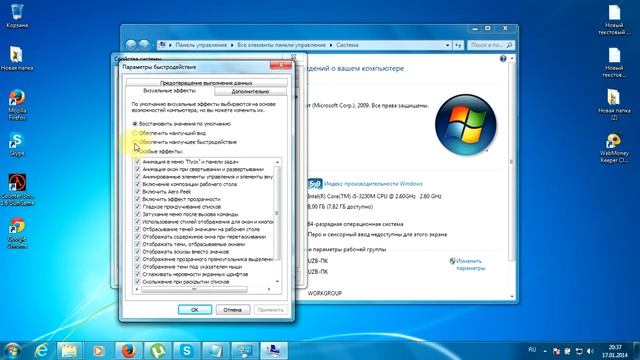Select the 'Новая папка' folder at left

(x=17, y=58)
